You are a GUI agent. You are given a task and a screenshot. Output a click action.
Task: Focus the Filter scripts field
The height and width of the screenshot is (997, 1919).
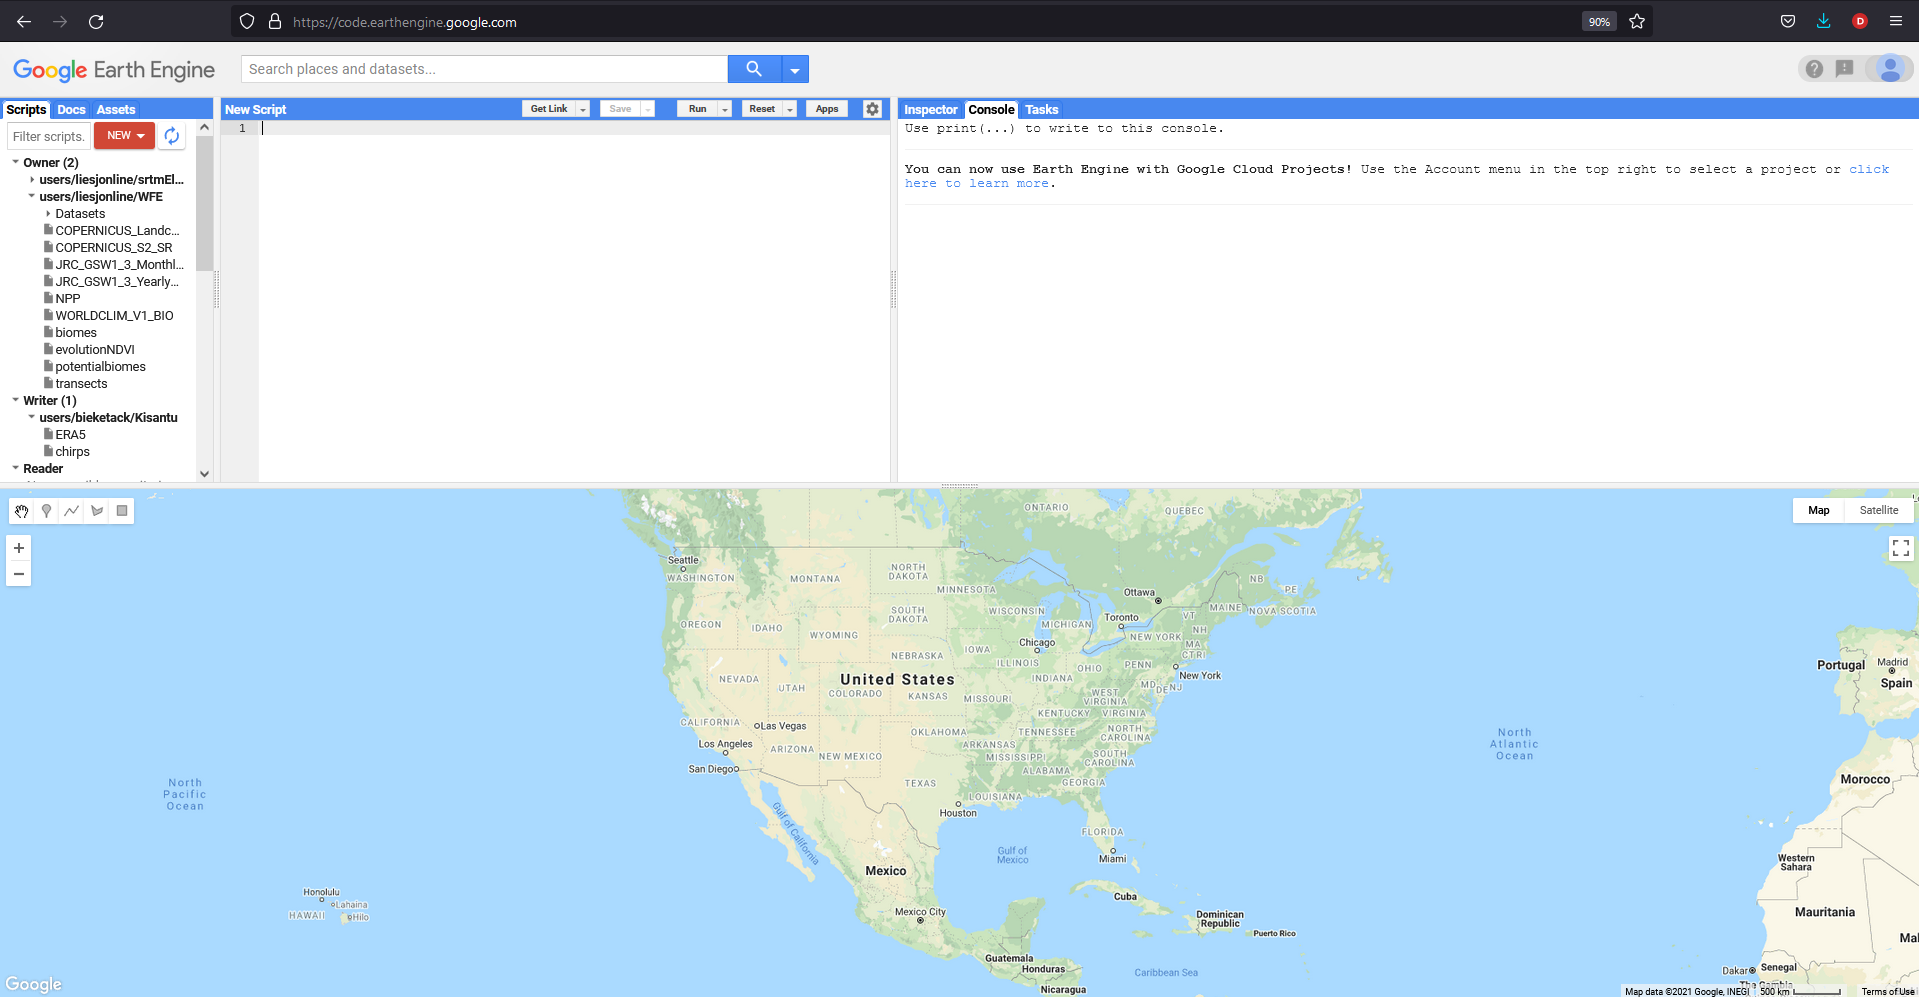coord(49,136)
